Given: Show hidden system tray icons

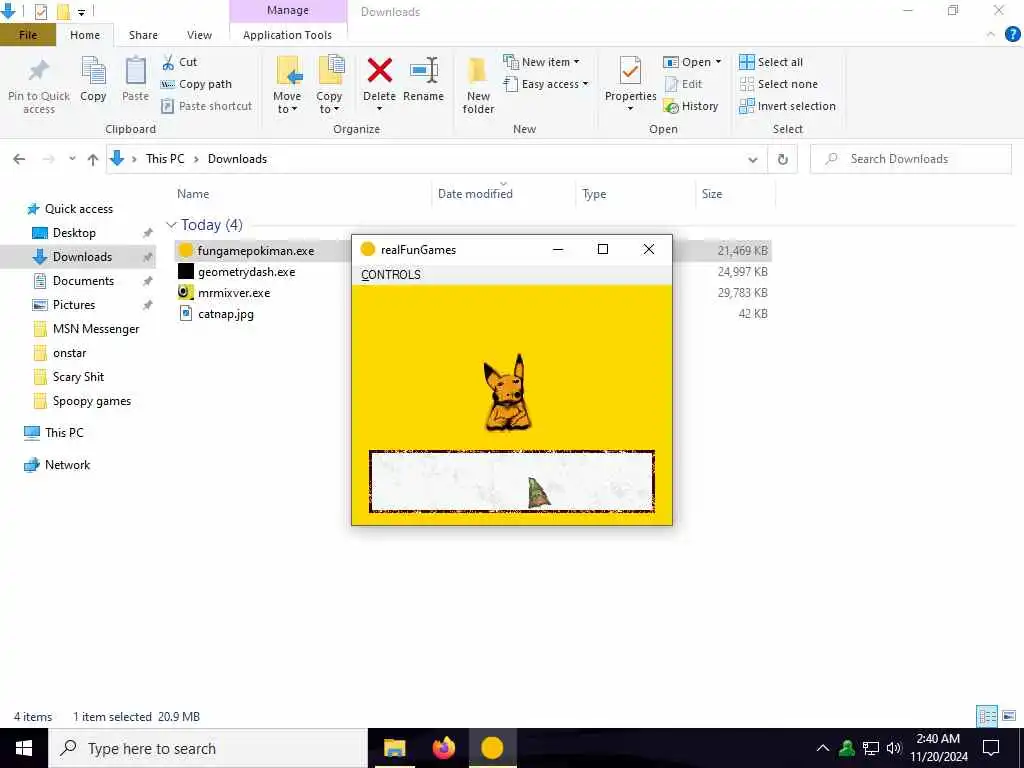Looking at the screenshot, I should point(823,748).
